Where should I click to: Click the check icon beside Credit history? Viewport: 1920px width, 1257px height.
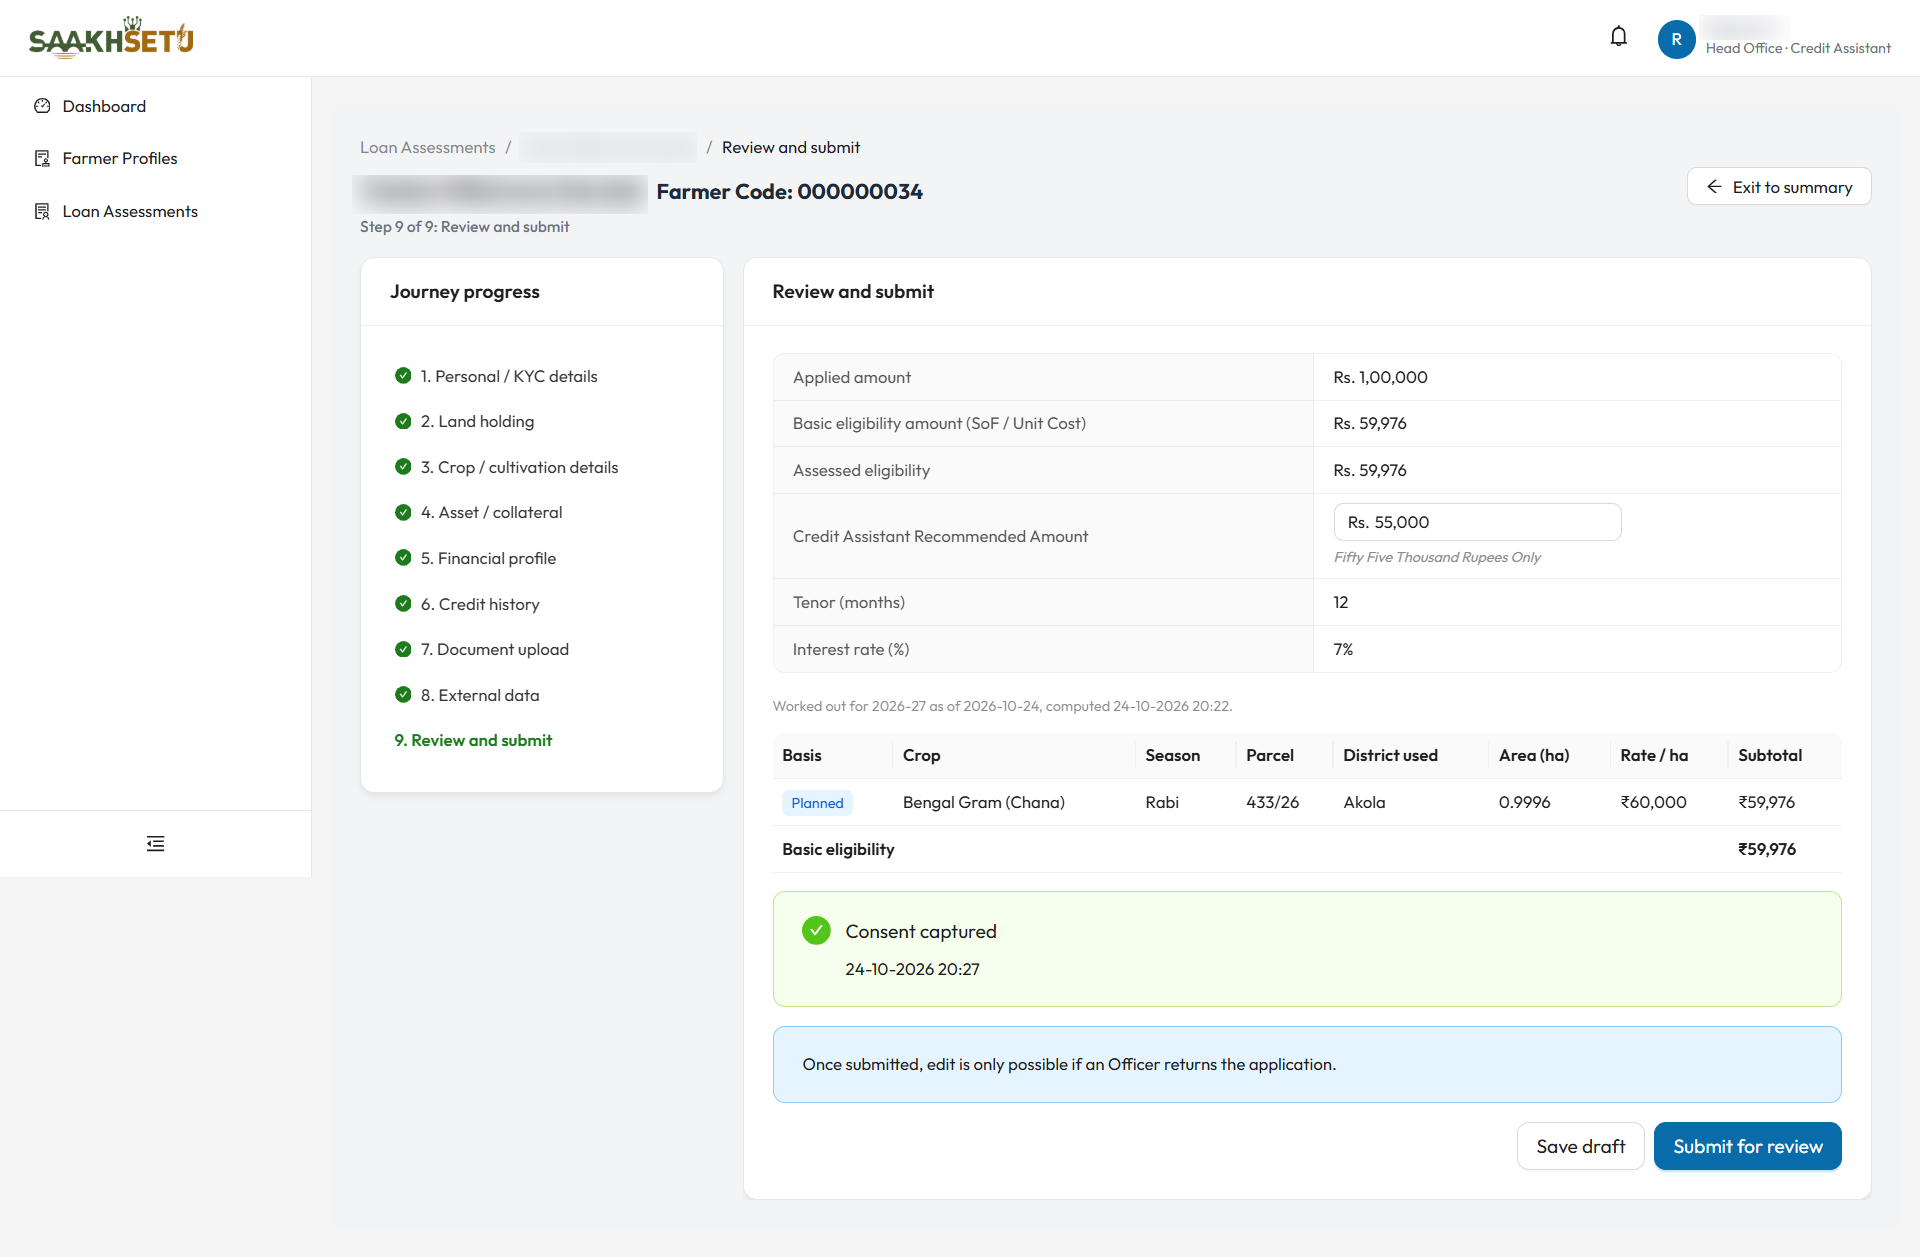click(x=403, y=604)
